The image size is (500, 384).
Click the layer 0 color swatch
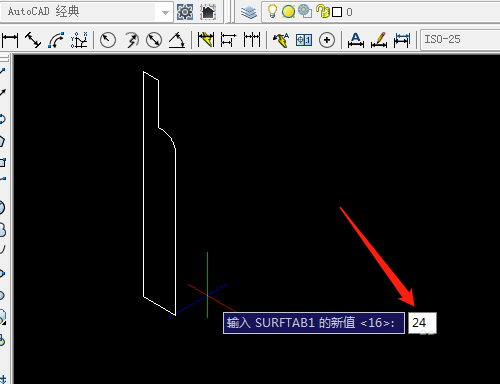click(337, 12)
